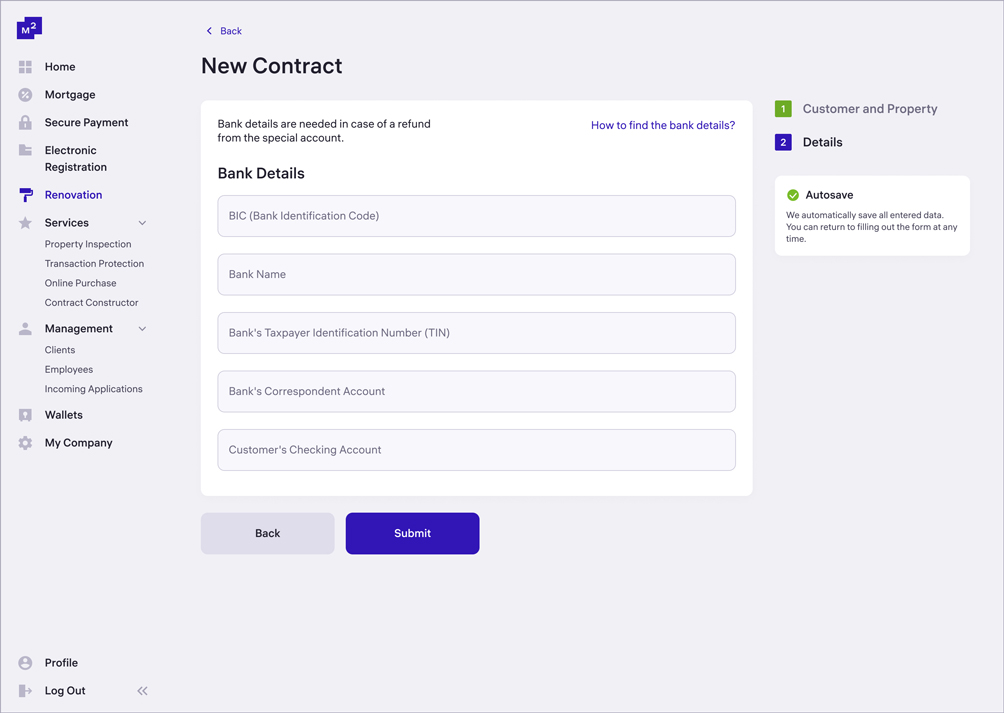Click the My Company gear icon
The image size is (1004, 713).
point(24,442)
